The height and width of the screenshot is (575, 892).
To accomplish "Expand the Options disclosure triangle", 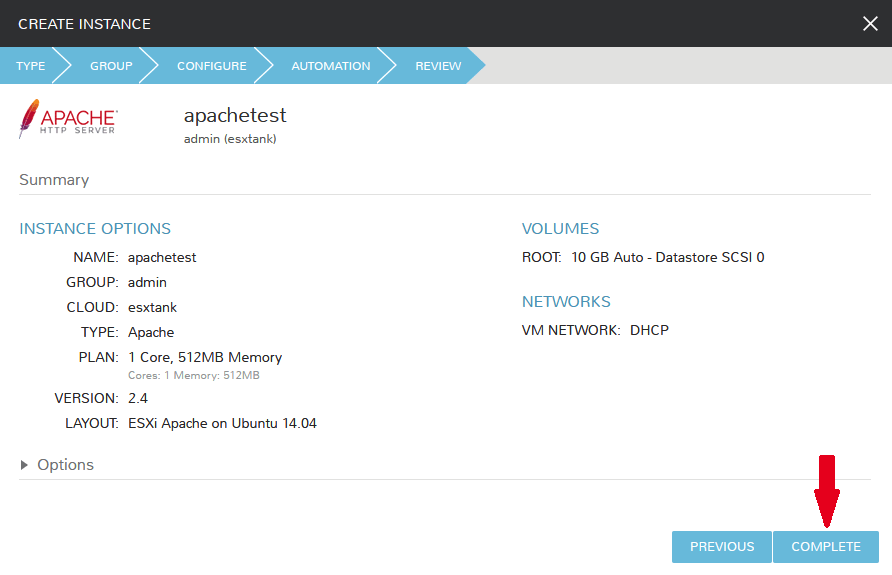I will [25, 465].
